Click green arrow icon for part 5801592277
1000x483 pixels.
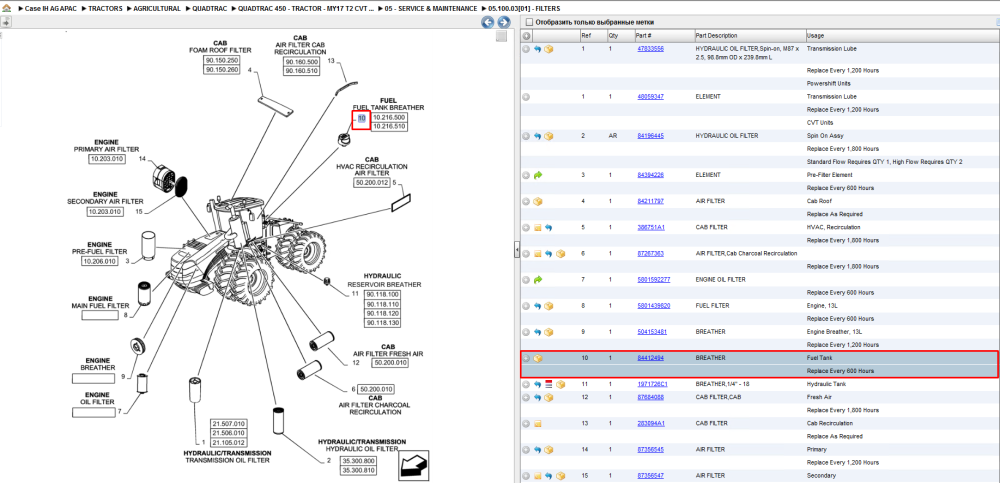538,279
